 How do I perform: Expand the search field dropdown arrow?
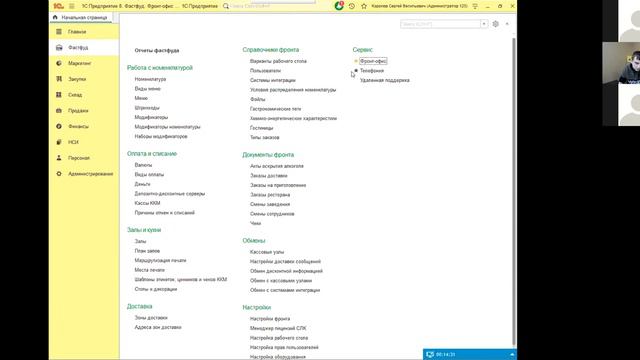pyautogui.click(x=484, y=24)
